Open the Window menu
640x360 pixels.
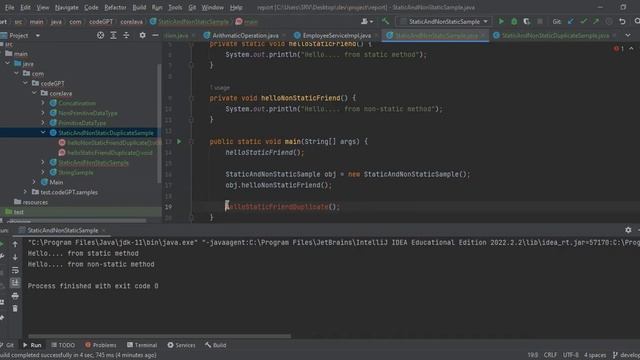click(213, 7)
